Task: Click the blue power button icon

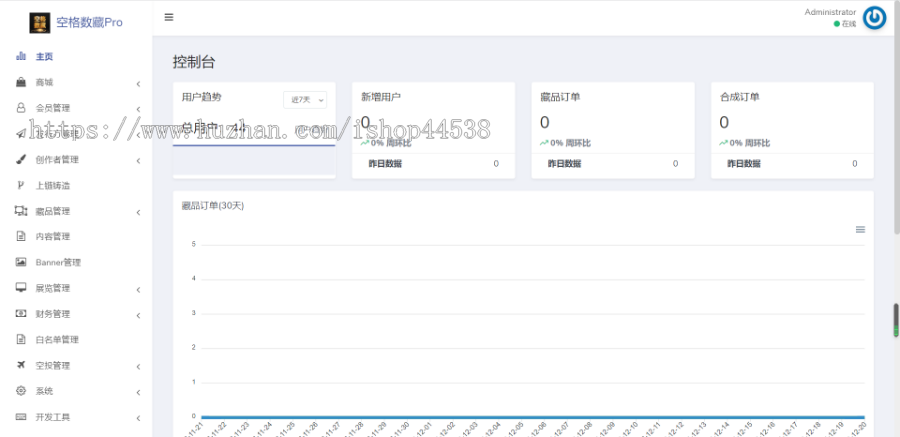Action: point(874,18)
